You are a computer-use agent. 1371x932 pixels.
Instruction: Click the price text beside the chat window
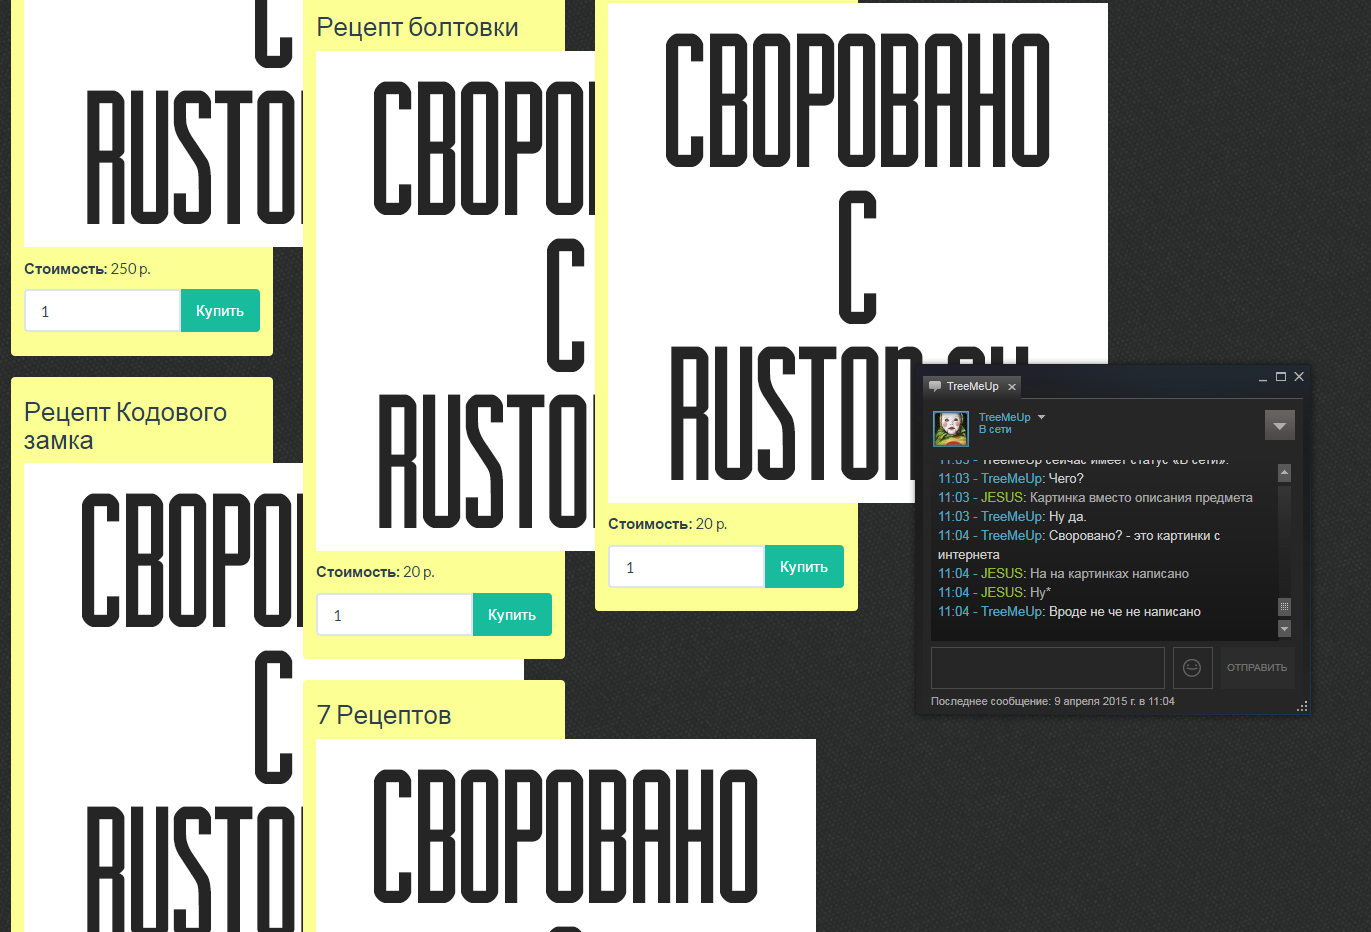668,524
